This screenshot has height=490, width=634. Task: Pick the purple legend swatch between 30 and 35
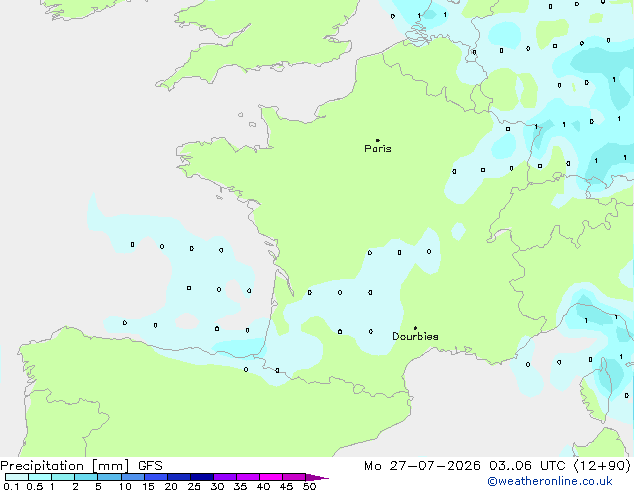[x=225, y=477]
